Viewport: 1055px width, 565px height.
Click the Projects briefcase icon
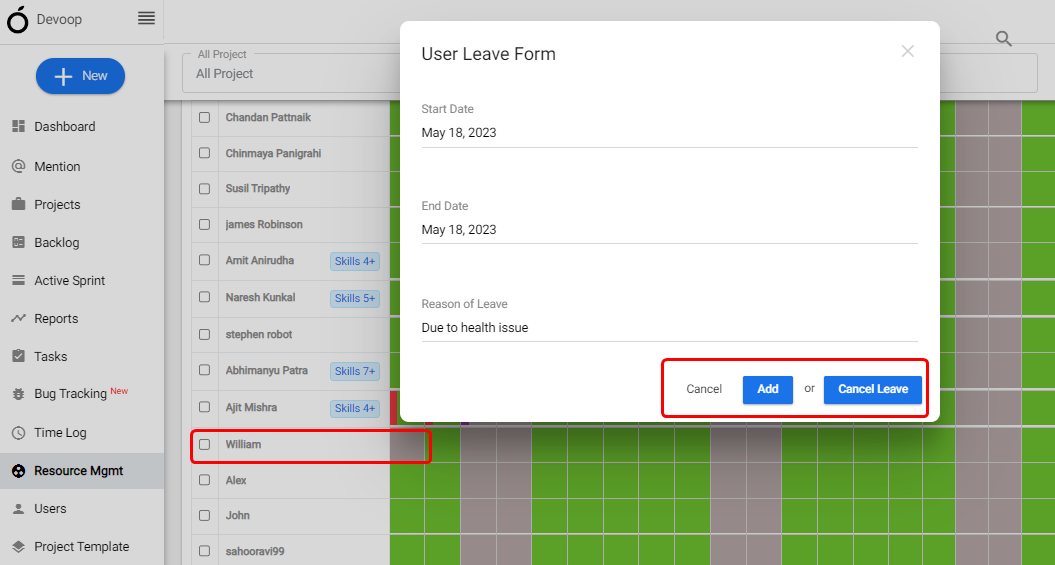click(19, 204)
